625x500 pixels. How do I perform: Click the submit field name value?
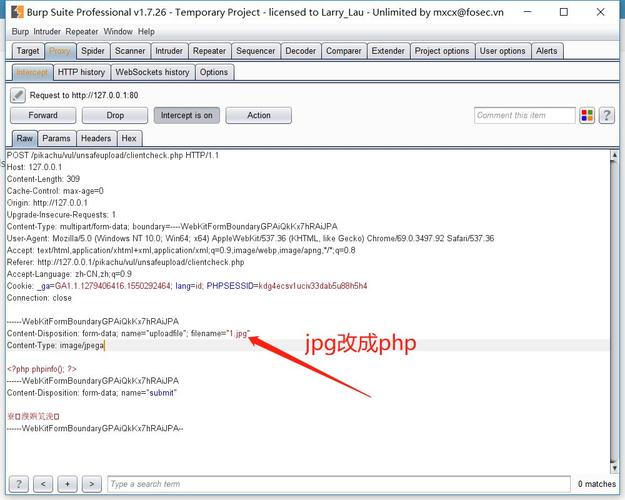pyautogui.click(x=161, y=393)
